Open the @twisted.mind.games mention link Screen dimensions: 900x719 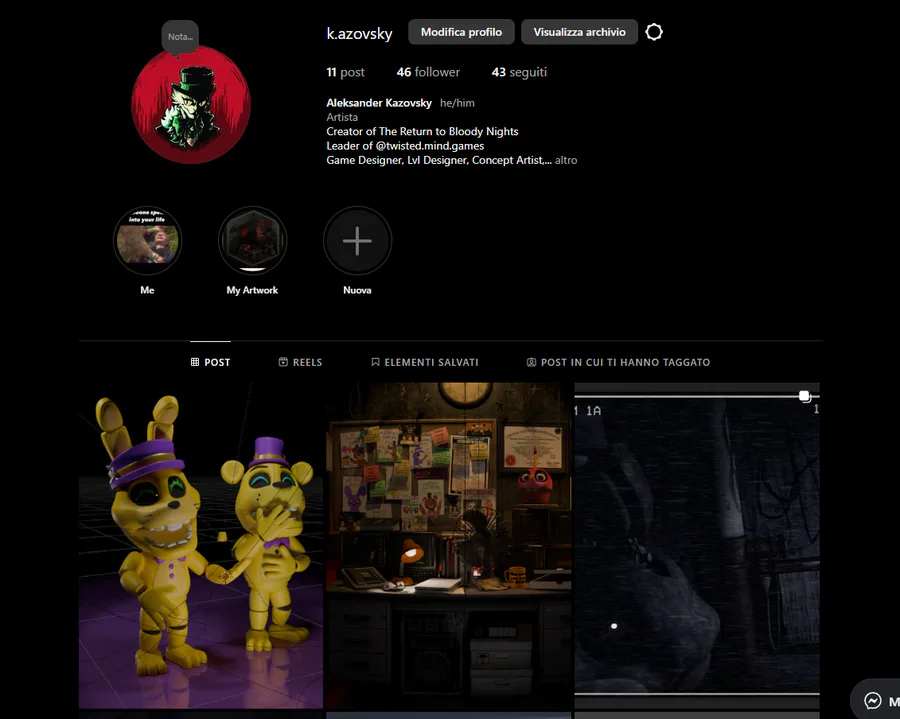point(429,146)
